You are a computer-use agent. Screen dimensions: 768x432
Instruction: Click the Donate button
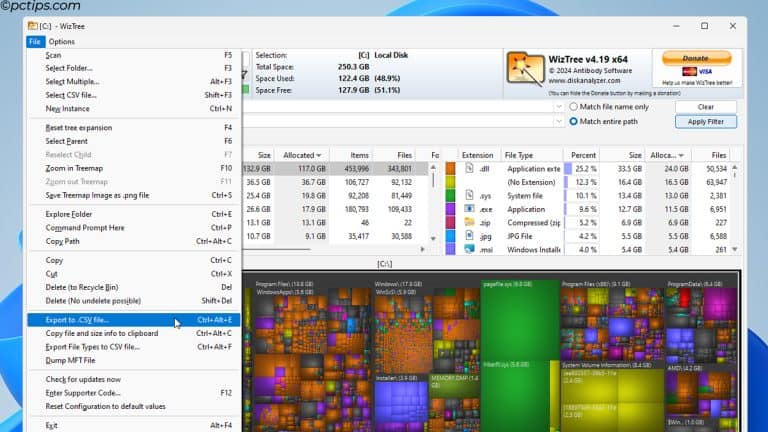(x=696, y=58)
